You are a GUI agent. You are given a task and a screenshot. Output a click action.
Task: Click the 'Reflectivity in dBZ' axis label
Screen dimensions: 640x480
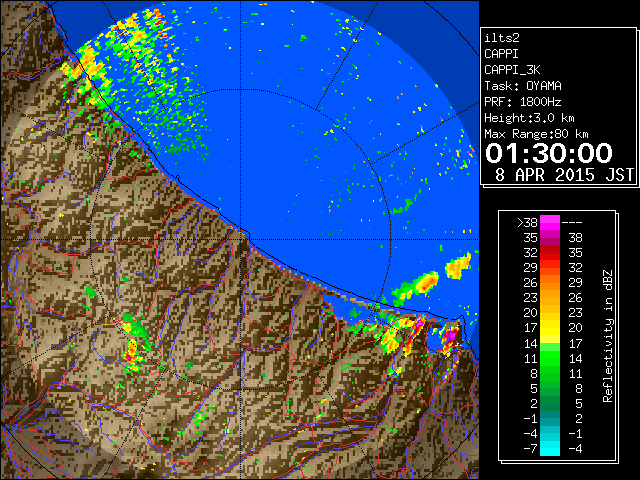click(607, 336)
